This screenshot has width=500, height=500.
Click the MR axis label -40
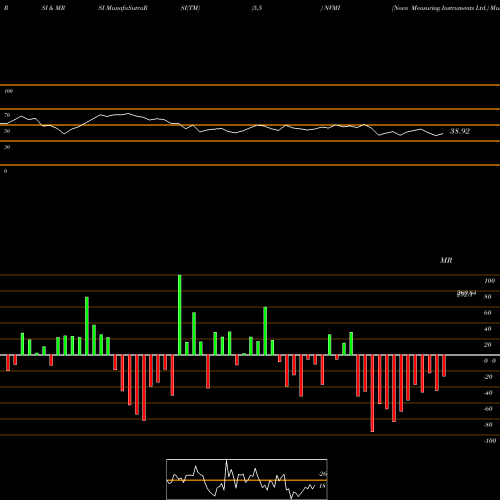[488, 393]
